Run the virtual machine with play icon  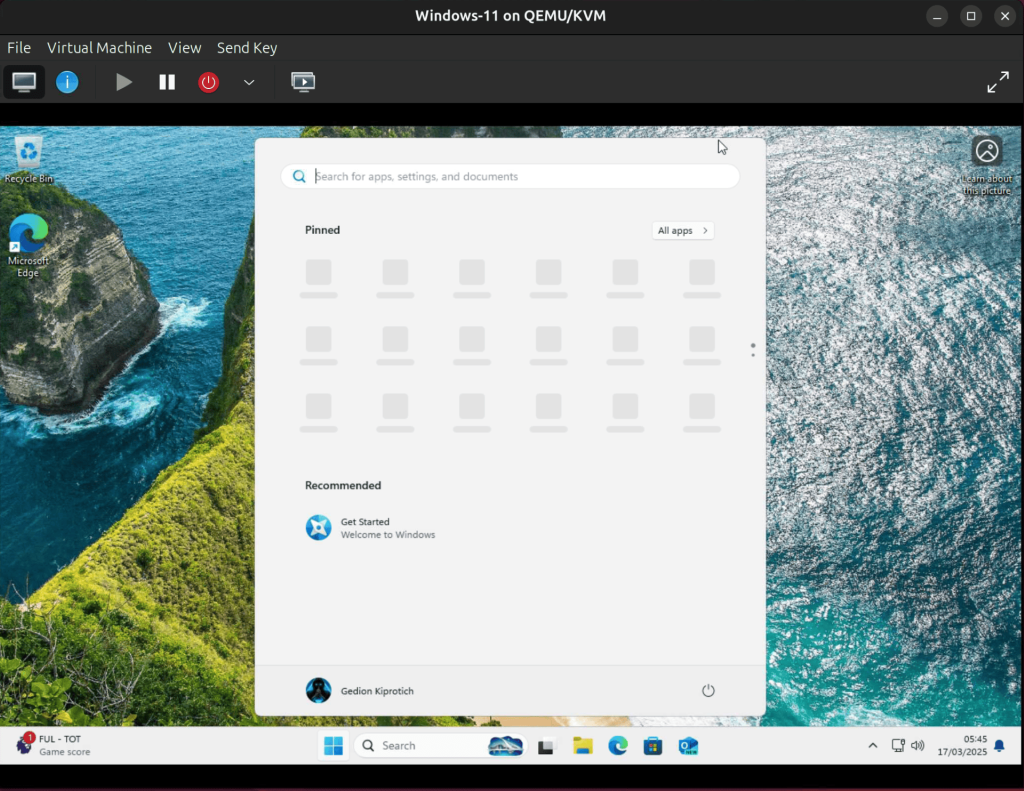pyautogui.click(x=123, y=82)
